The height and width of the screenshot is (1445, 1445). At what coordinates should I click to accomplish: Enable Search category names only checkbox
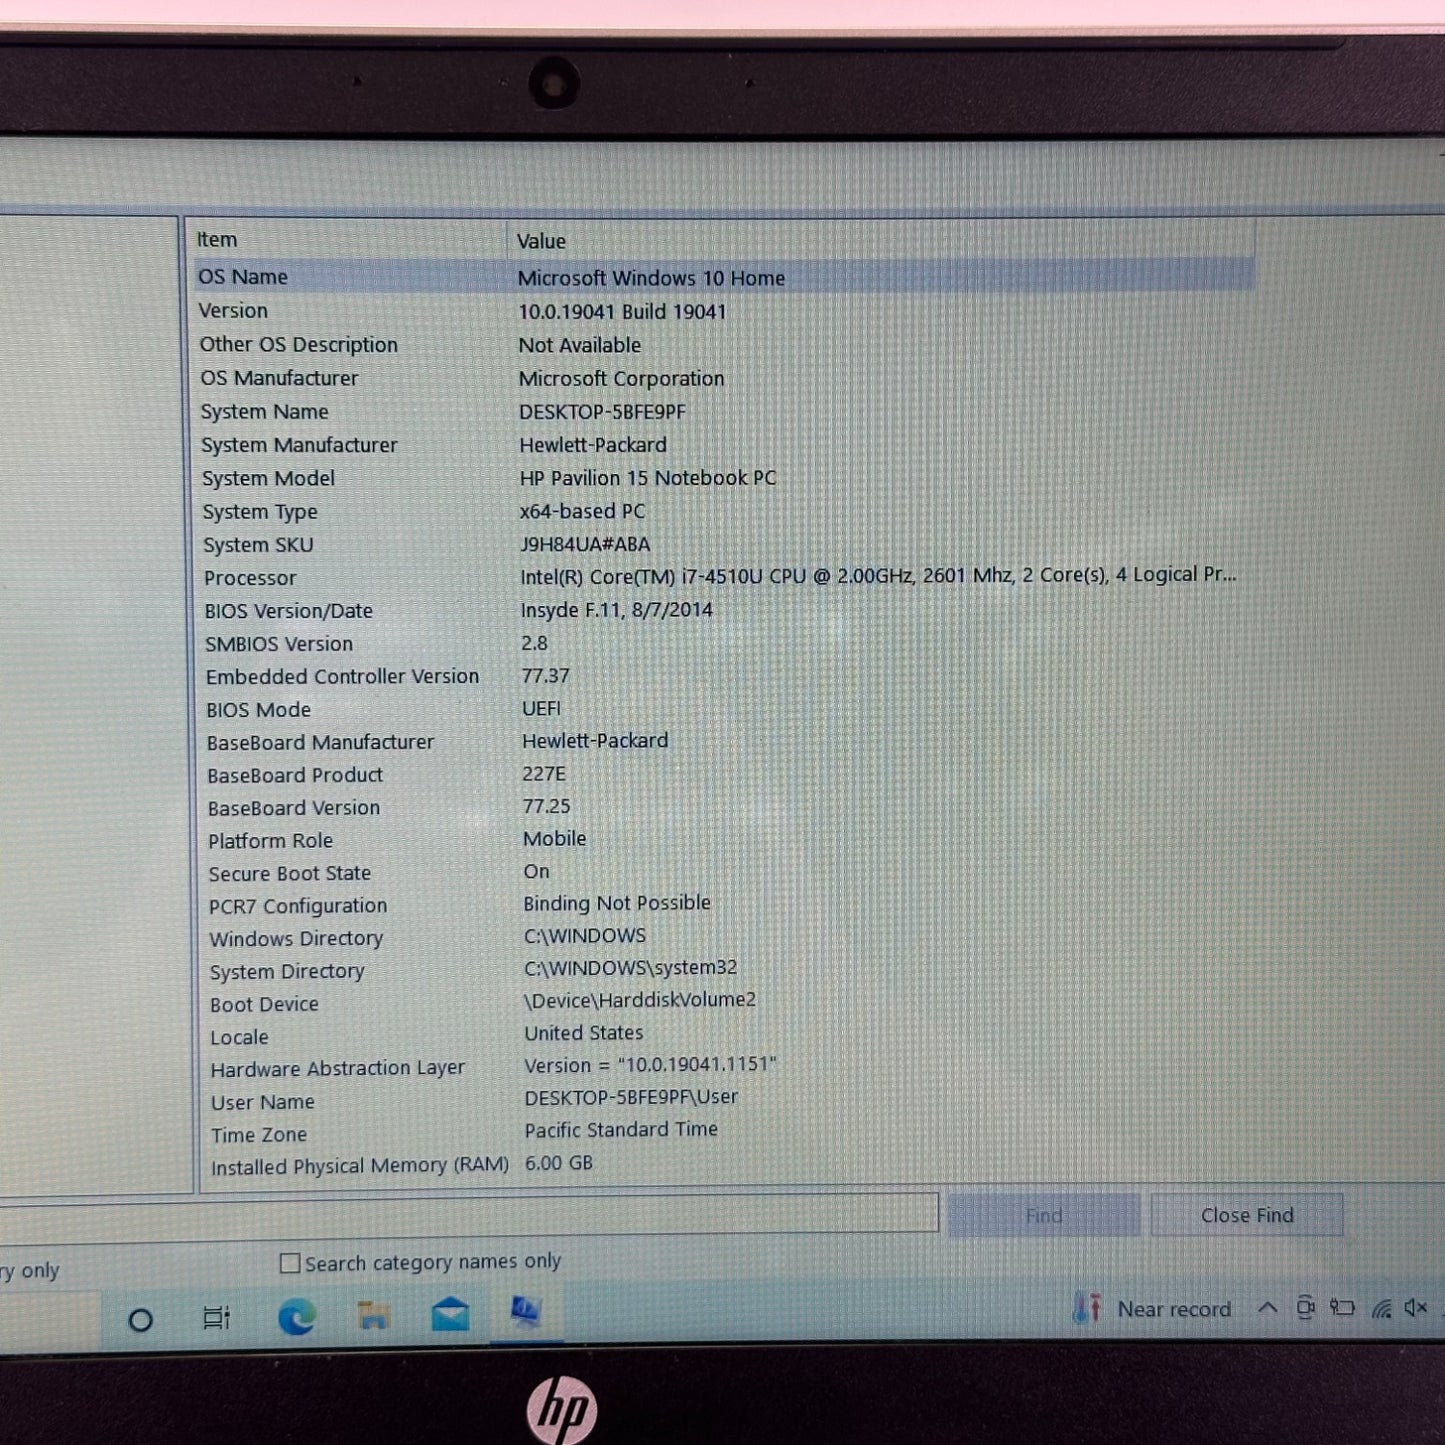point(290,1263)
